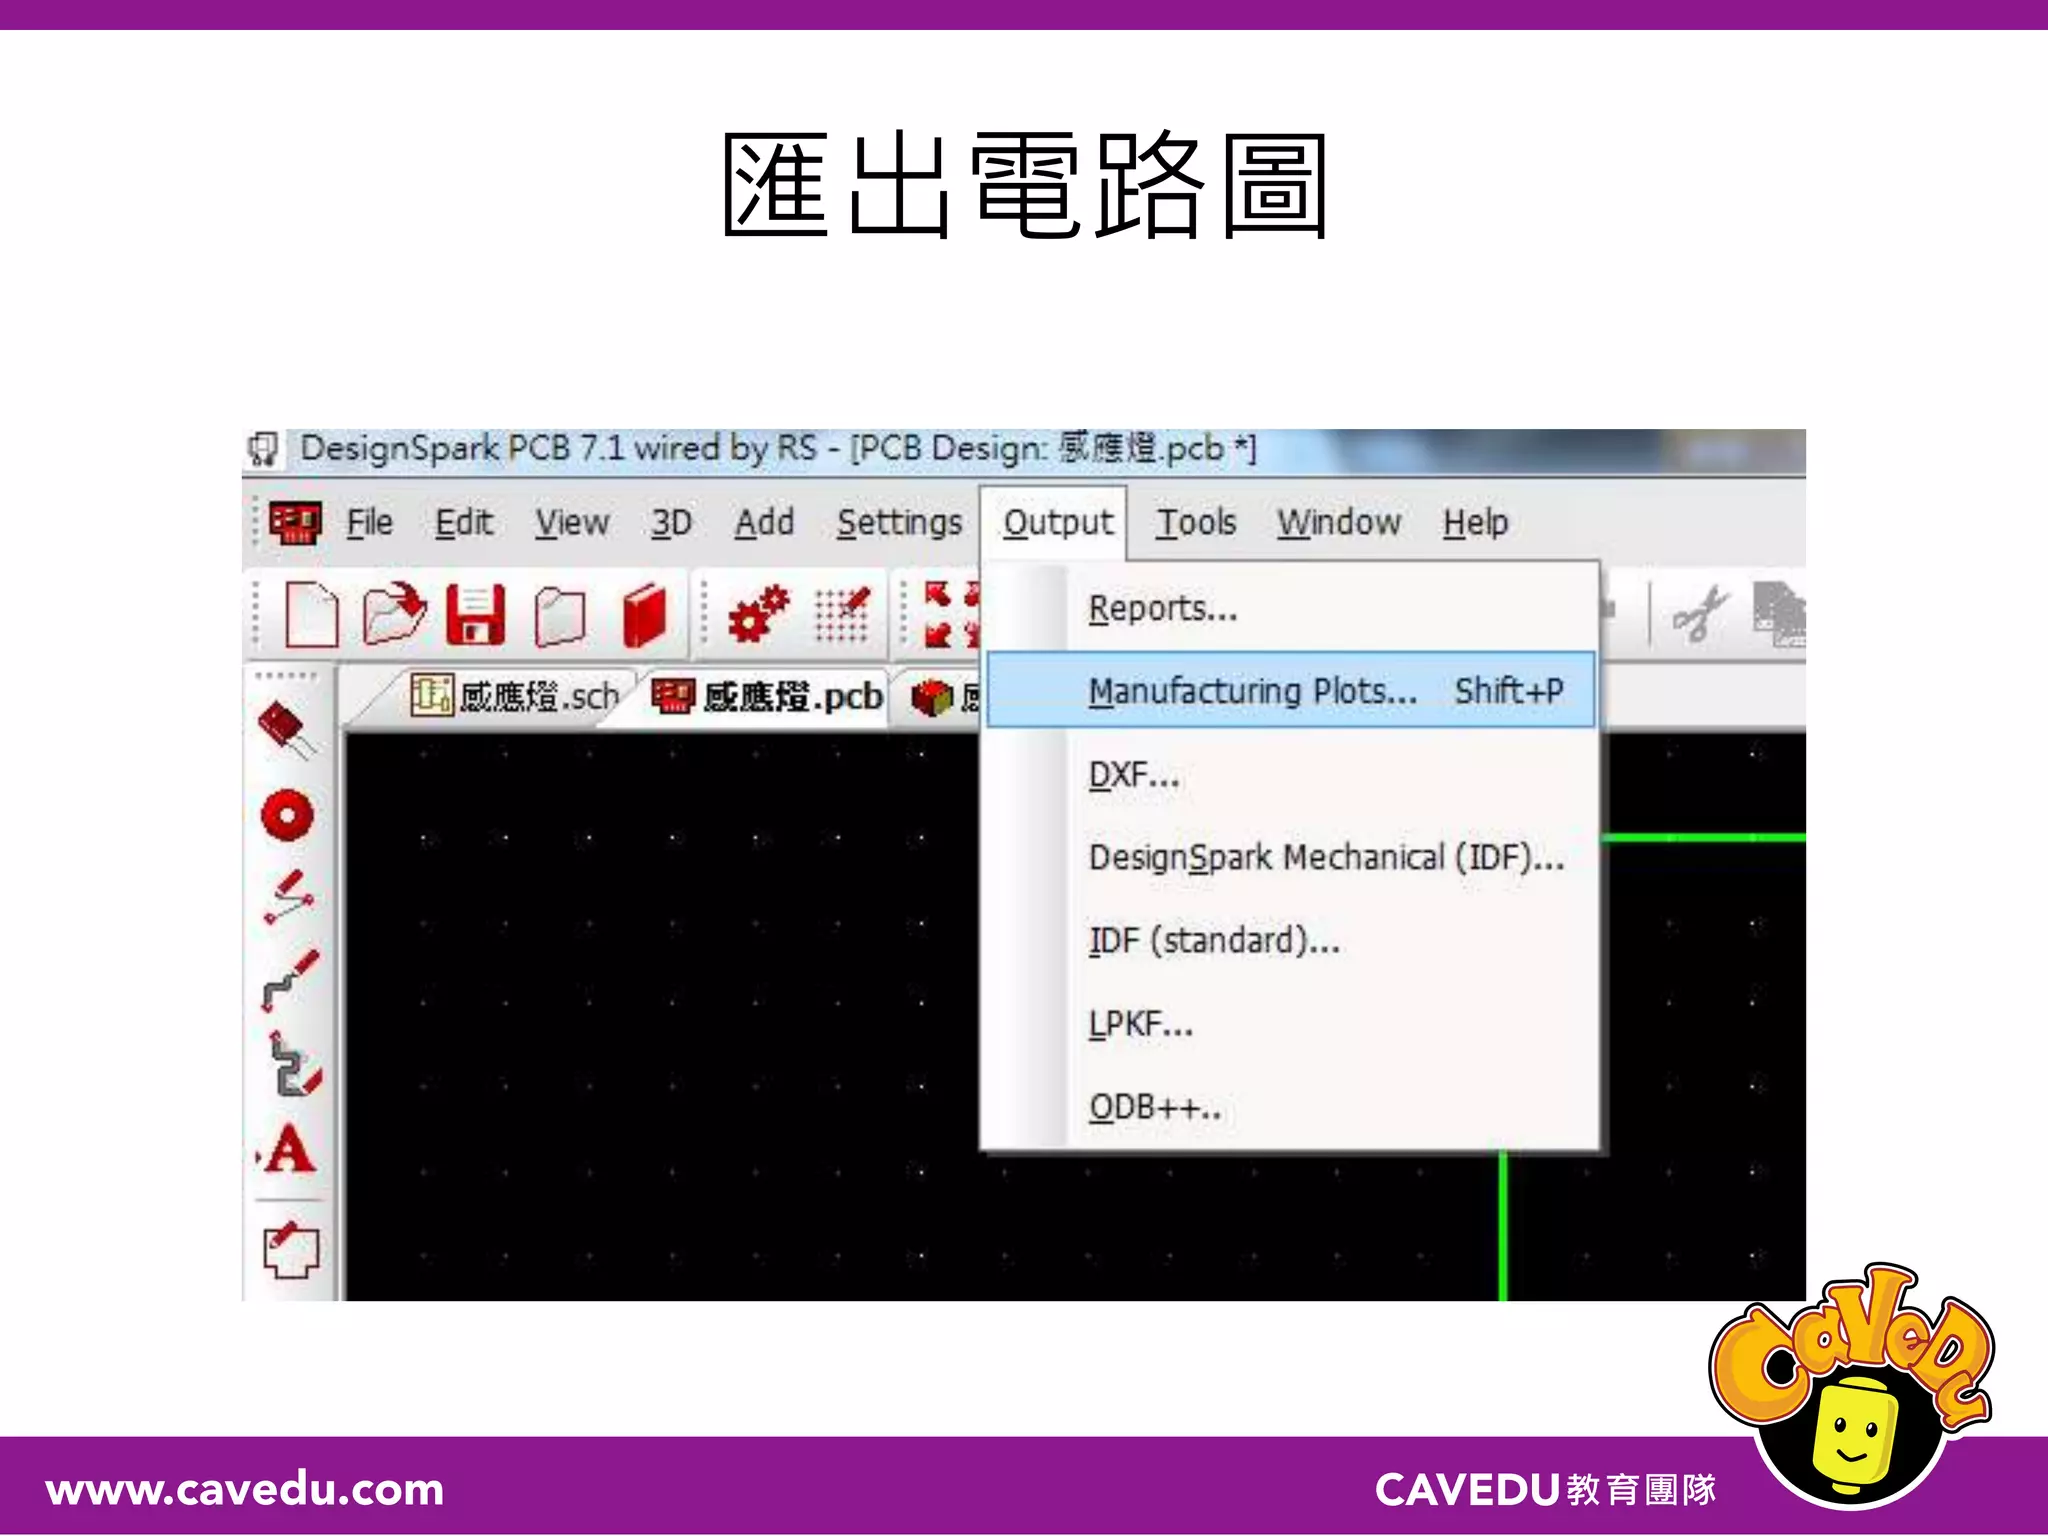This screenshot has width=2048, height=1536.
Task: Choose Manufacturing Plots from Output menu
Action: (1252, 691)
